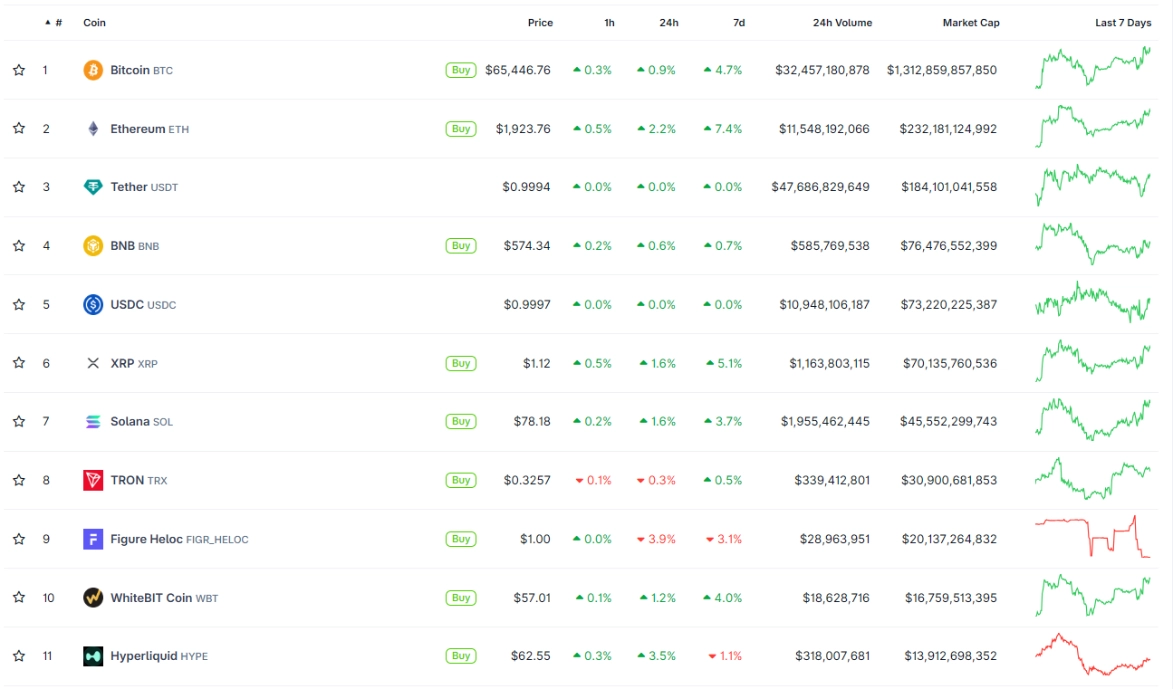This screenshot has width=1173, height=689.
Task: Click the Figure Heloc coin logo
Action: coord(93,539)
